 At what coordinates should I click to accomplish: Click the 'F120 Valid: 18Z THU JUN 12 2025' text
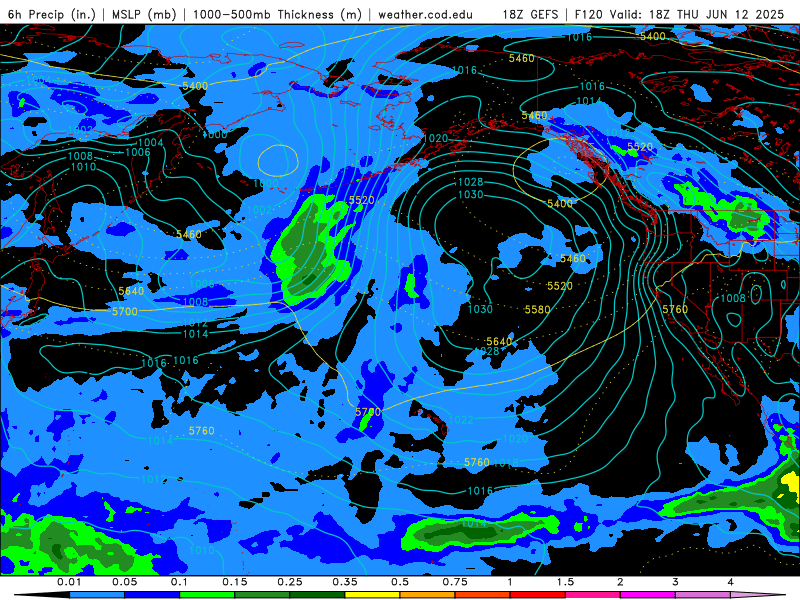pyautogui.click(x=679, y=14)
